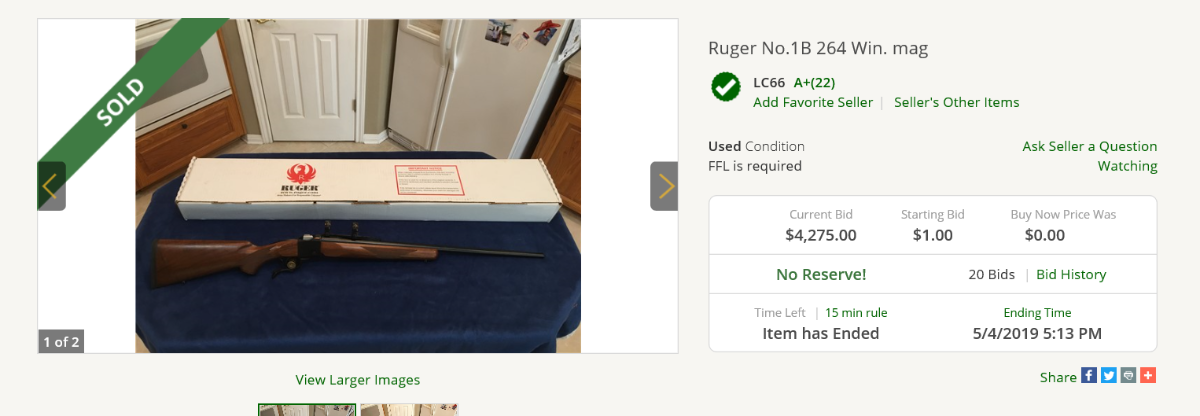Screen dimensions: 1200x416
Task: Click the main Ruger rifle photo
Action: coord(358,186)
